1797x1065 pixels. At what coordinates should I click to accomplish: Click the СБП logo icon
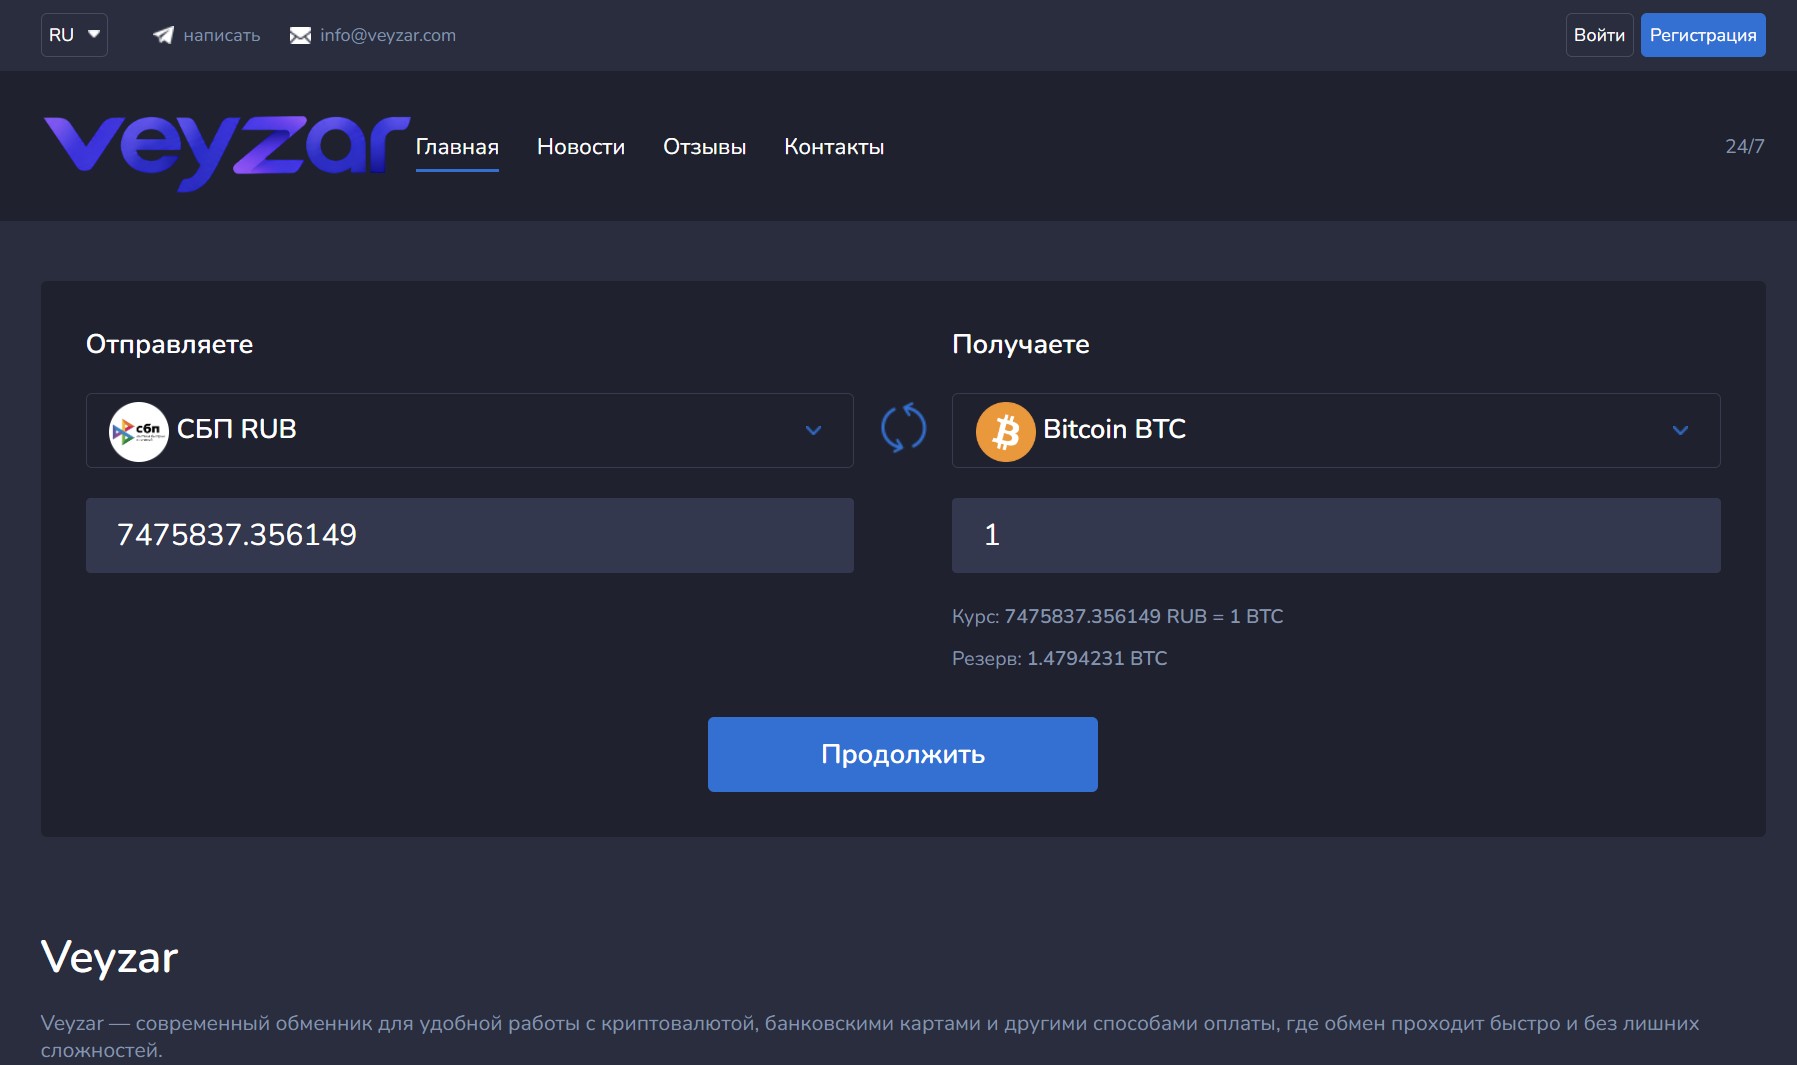tap(138, 431)
